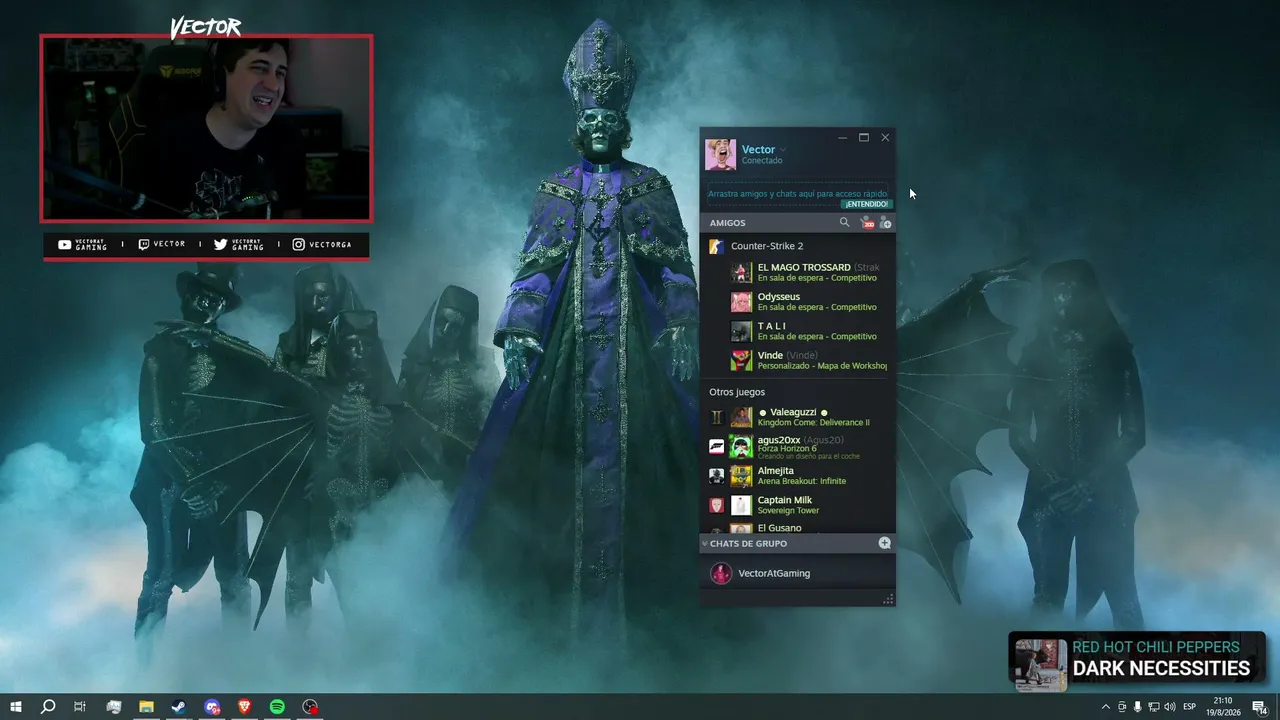Close the Steam friends window
Screen dimensions: 1280x720
pos(885,137)
